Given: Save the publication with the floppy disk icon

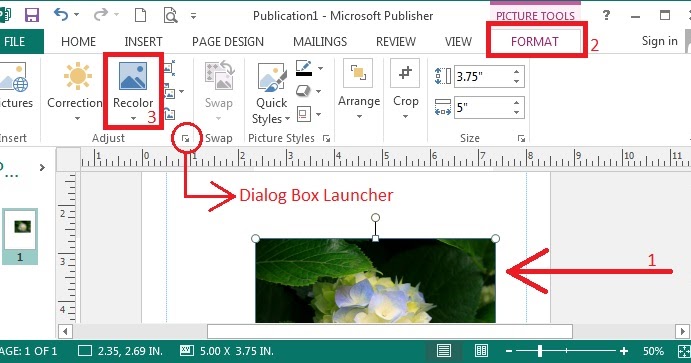Looking at the screenshot, I should pyautogui.click(x=32, y=15).
